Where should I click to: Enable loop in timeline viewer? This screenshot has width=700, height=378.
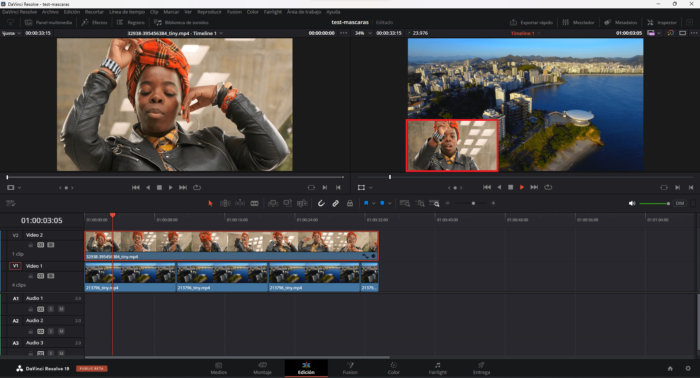(x=548, y=187)
